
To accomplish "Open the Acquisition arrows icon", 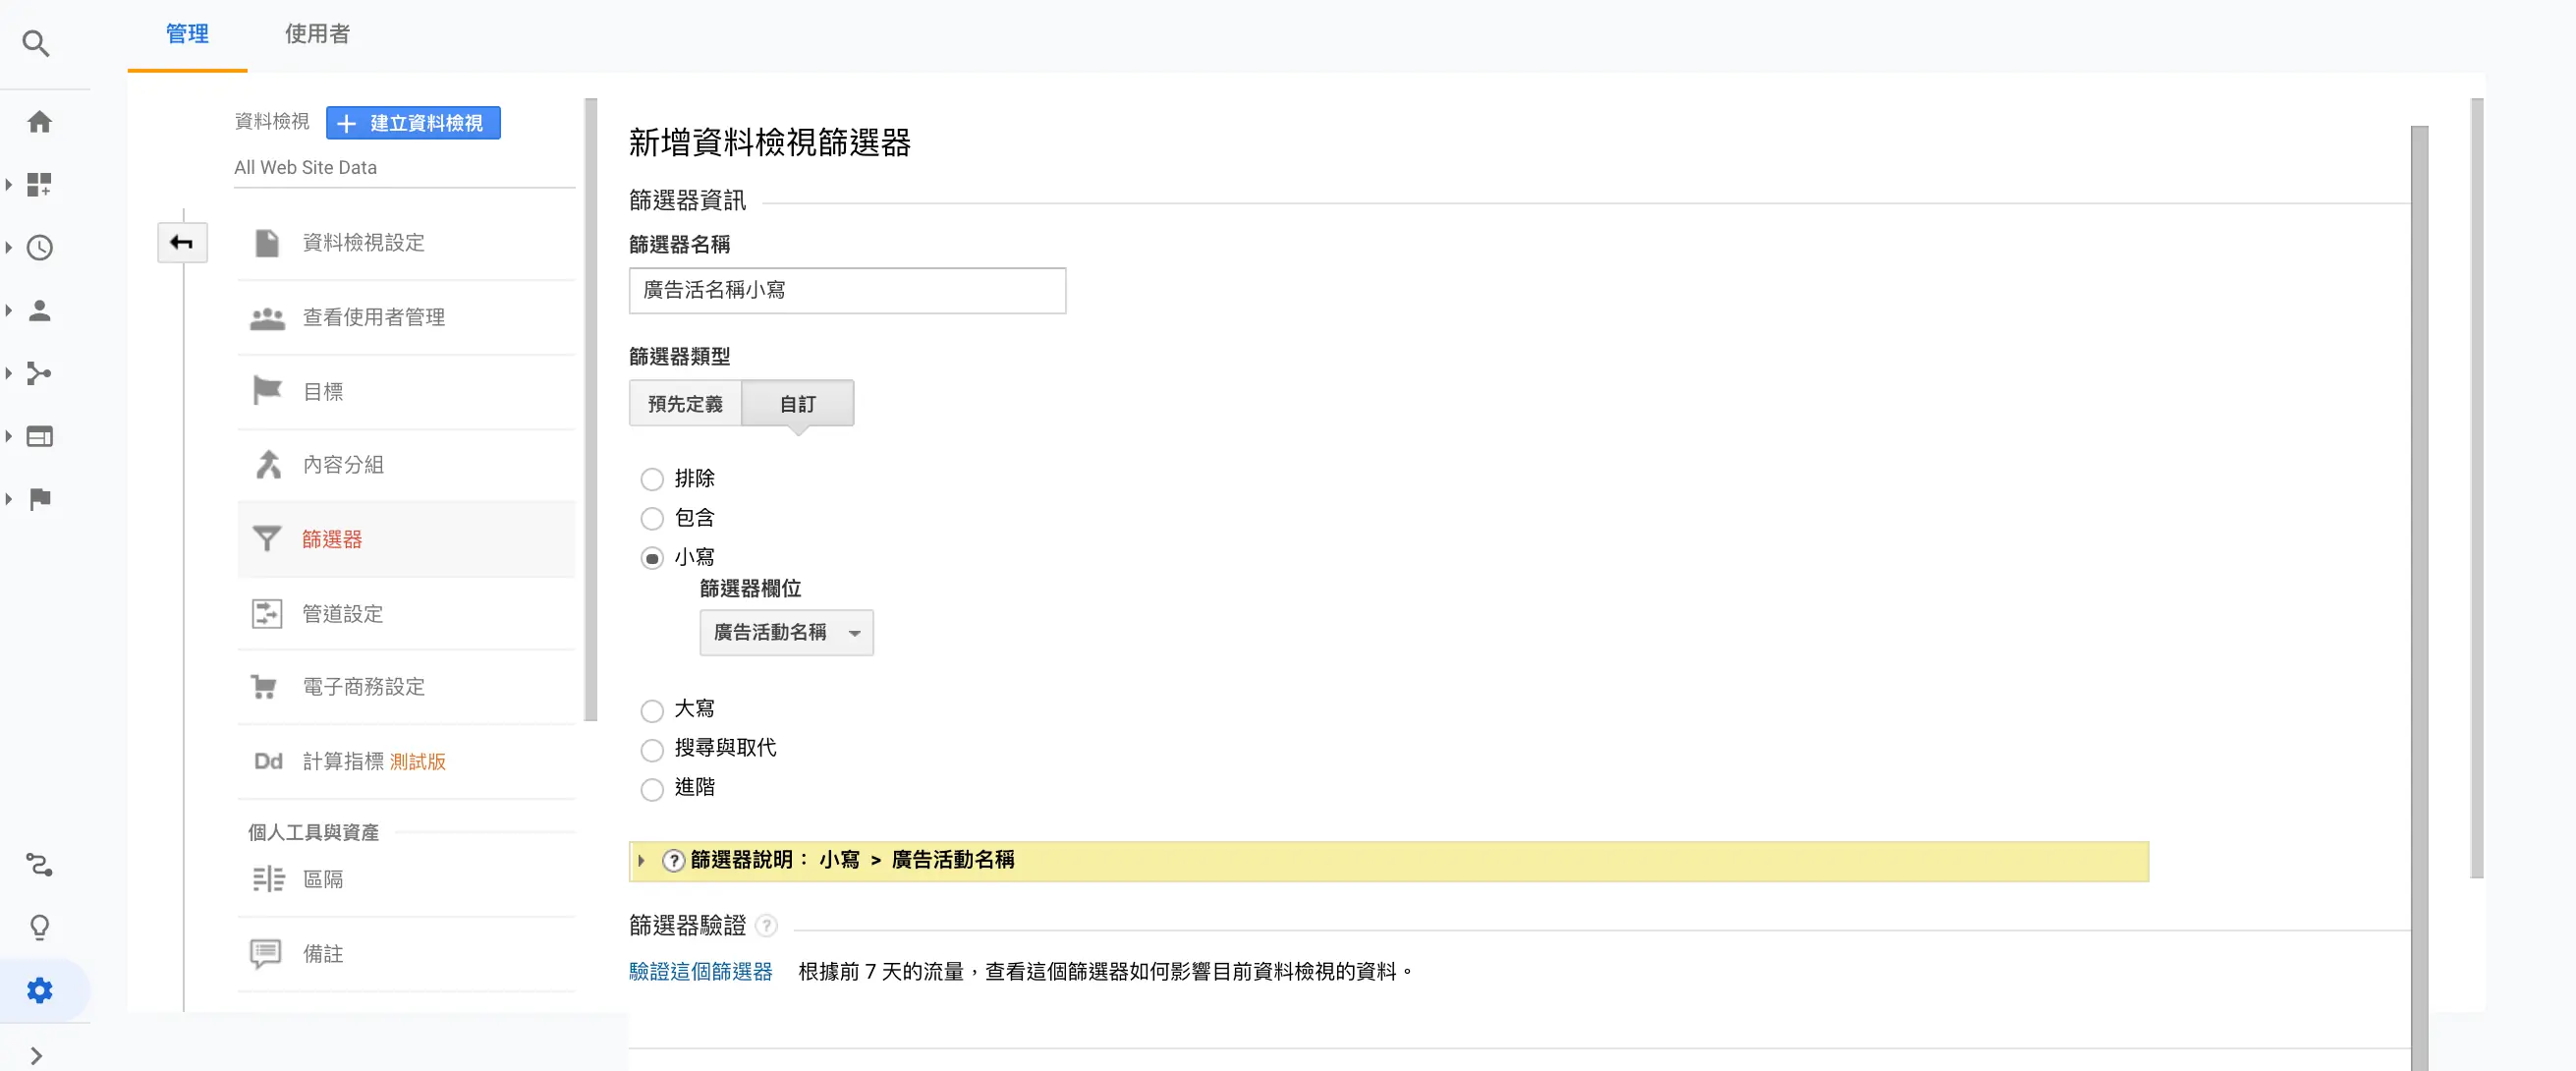I will 39,373.
